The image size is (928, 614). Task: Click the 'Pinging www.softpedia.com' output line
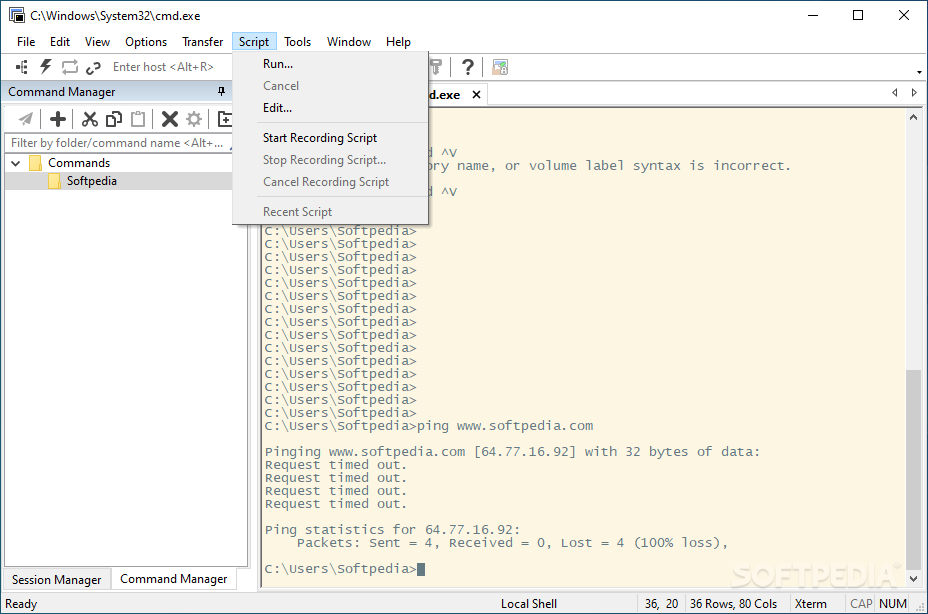513,452
